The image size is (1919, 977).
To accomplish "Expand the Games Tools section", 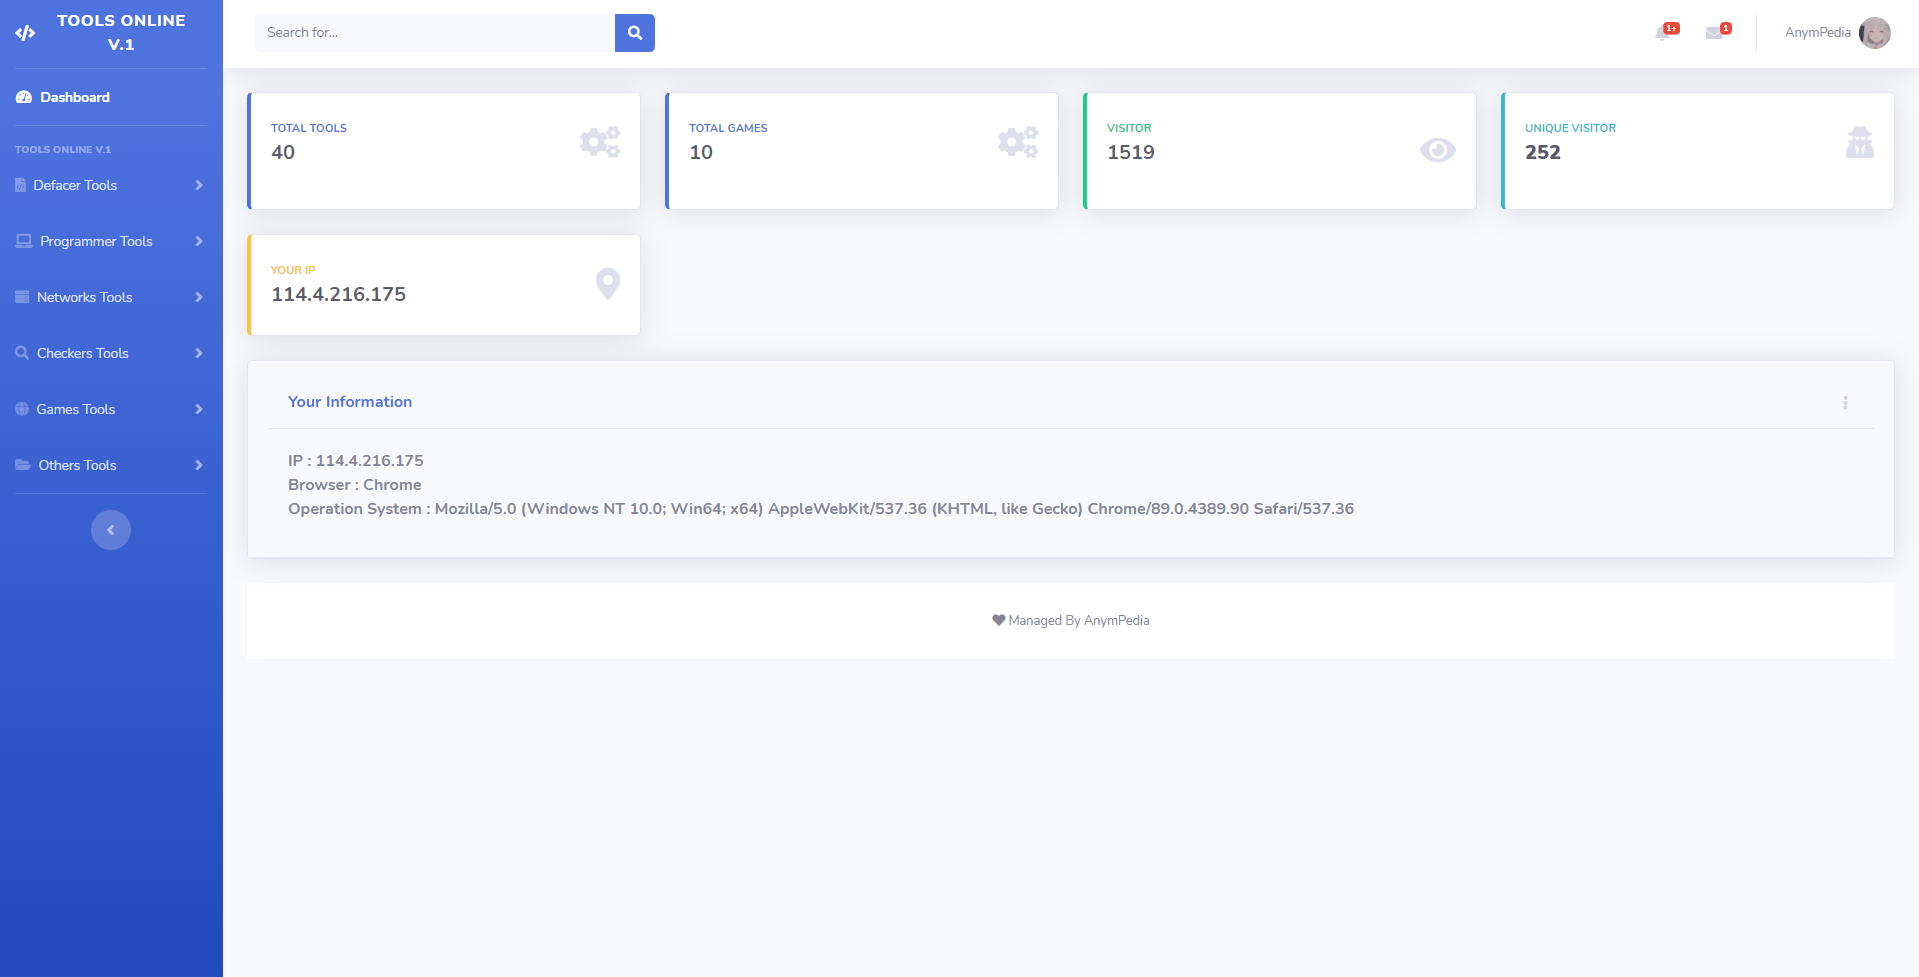I will [76, 409].
